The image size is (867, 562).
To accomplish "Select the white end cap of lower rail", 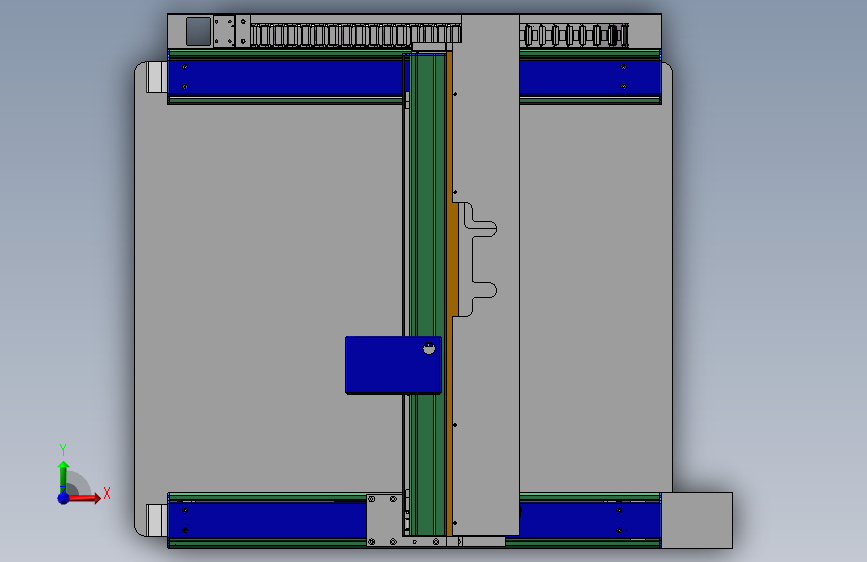I will (156, 520).
